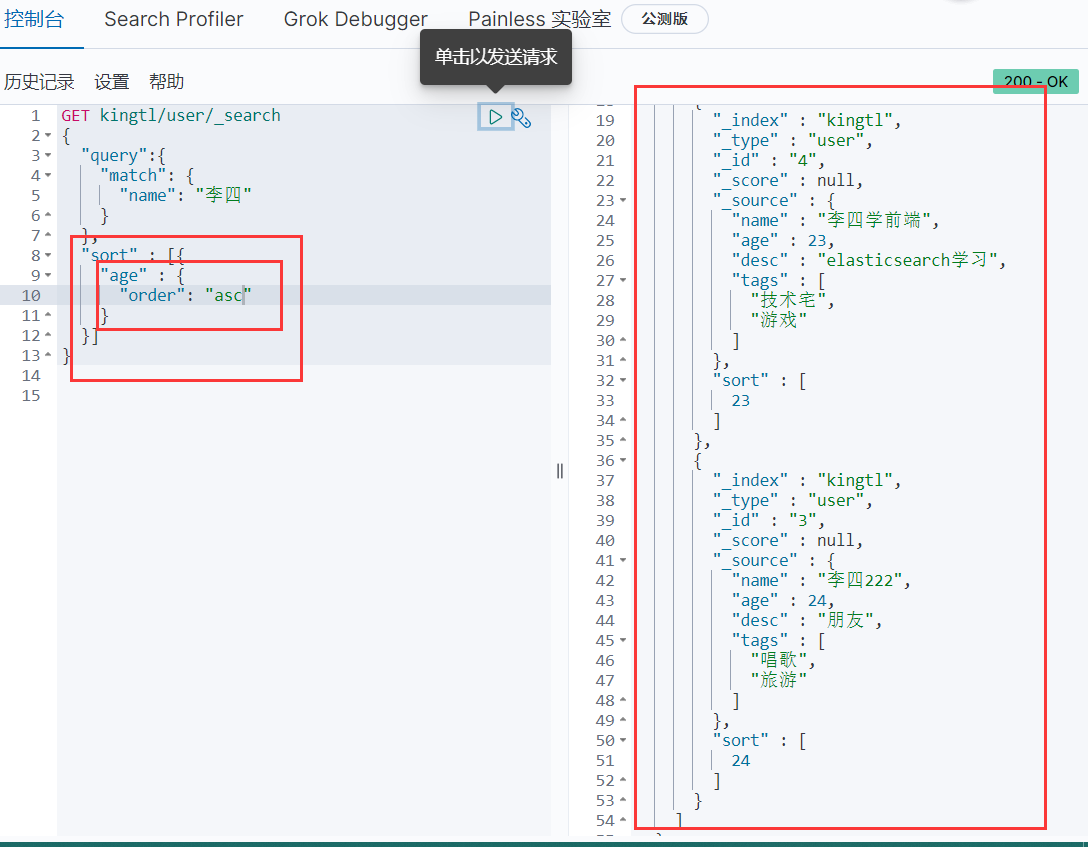Go to the 控制台 tab
Viewport: 1088px width, 847px height.
pos(34,19)
